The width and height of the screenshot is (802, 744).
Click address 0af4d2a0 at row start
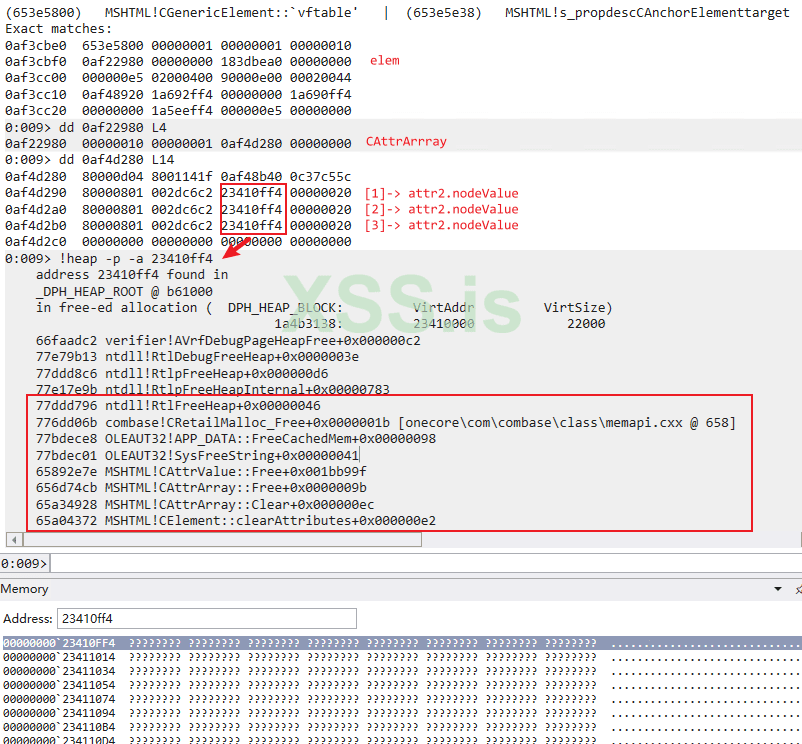click(x=36, y=210)
